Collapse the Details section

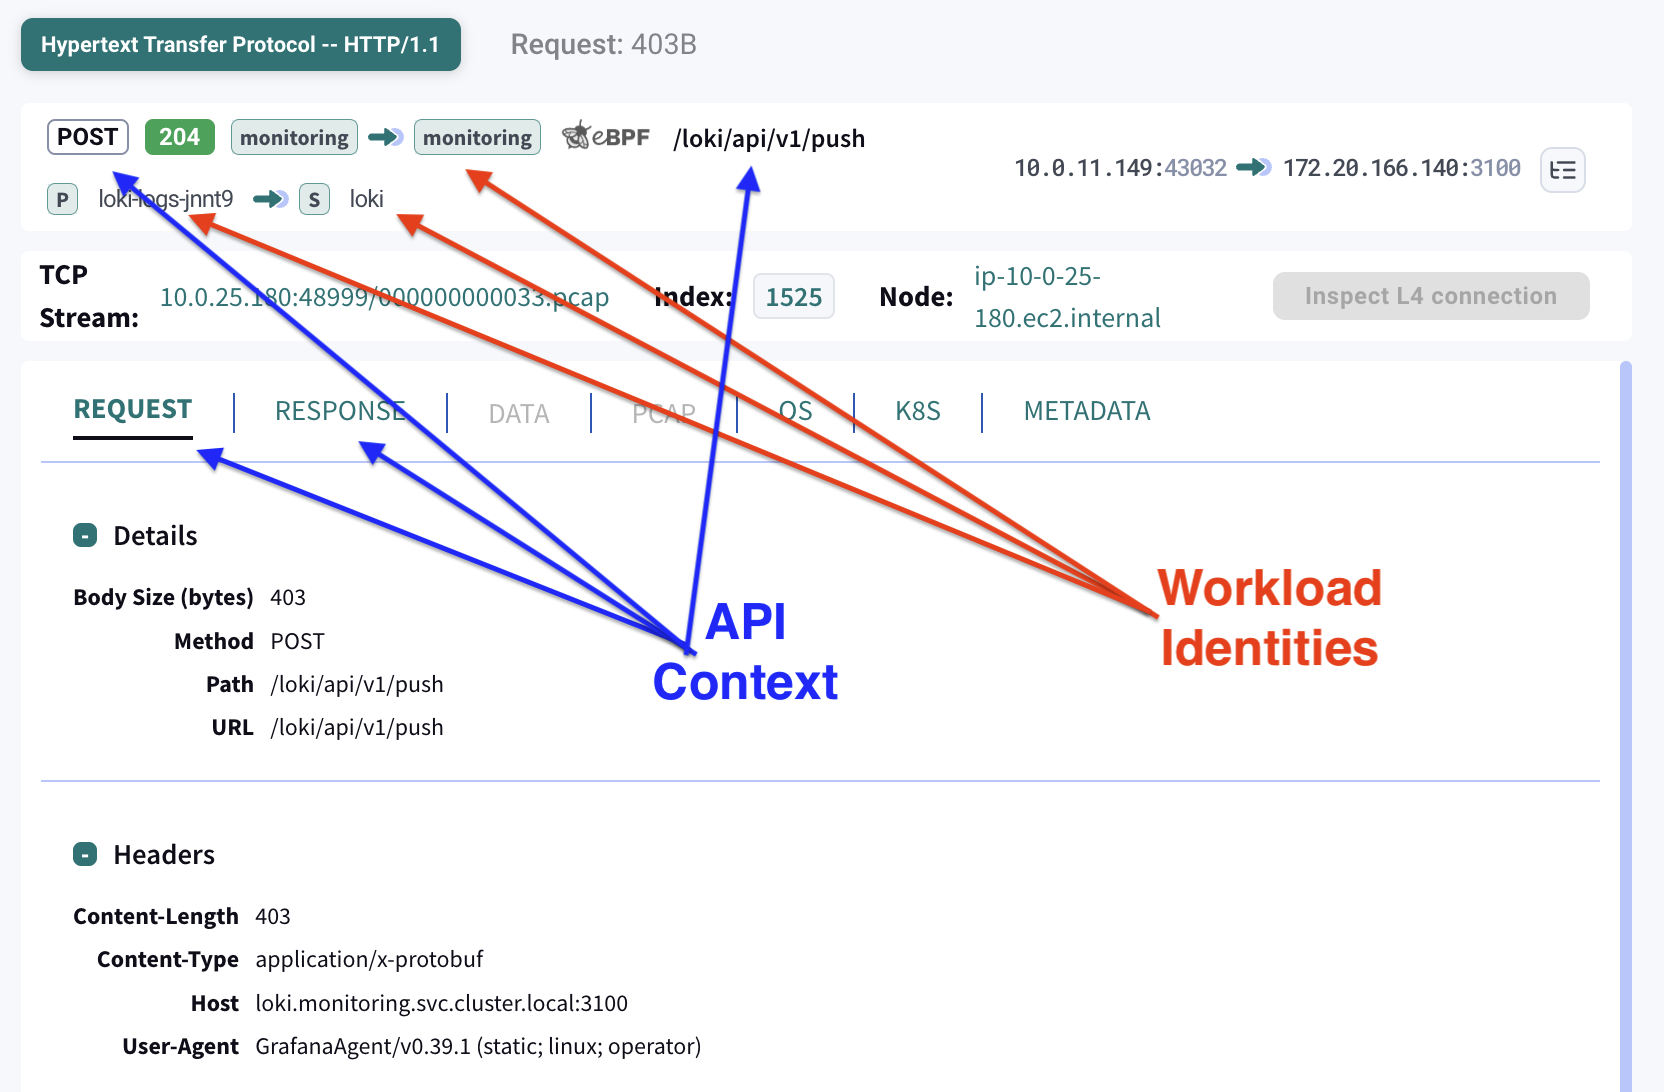85,535
